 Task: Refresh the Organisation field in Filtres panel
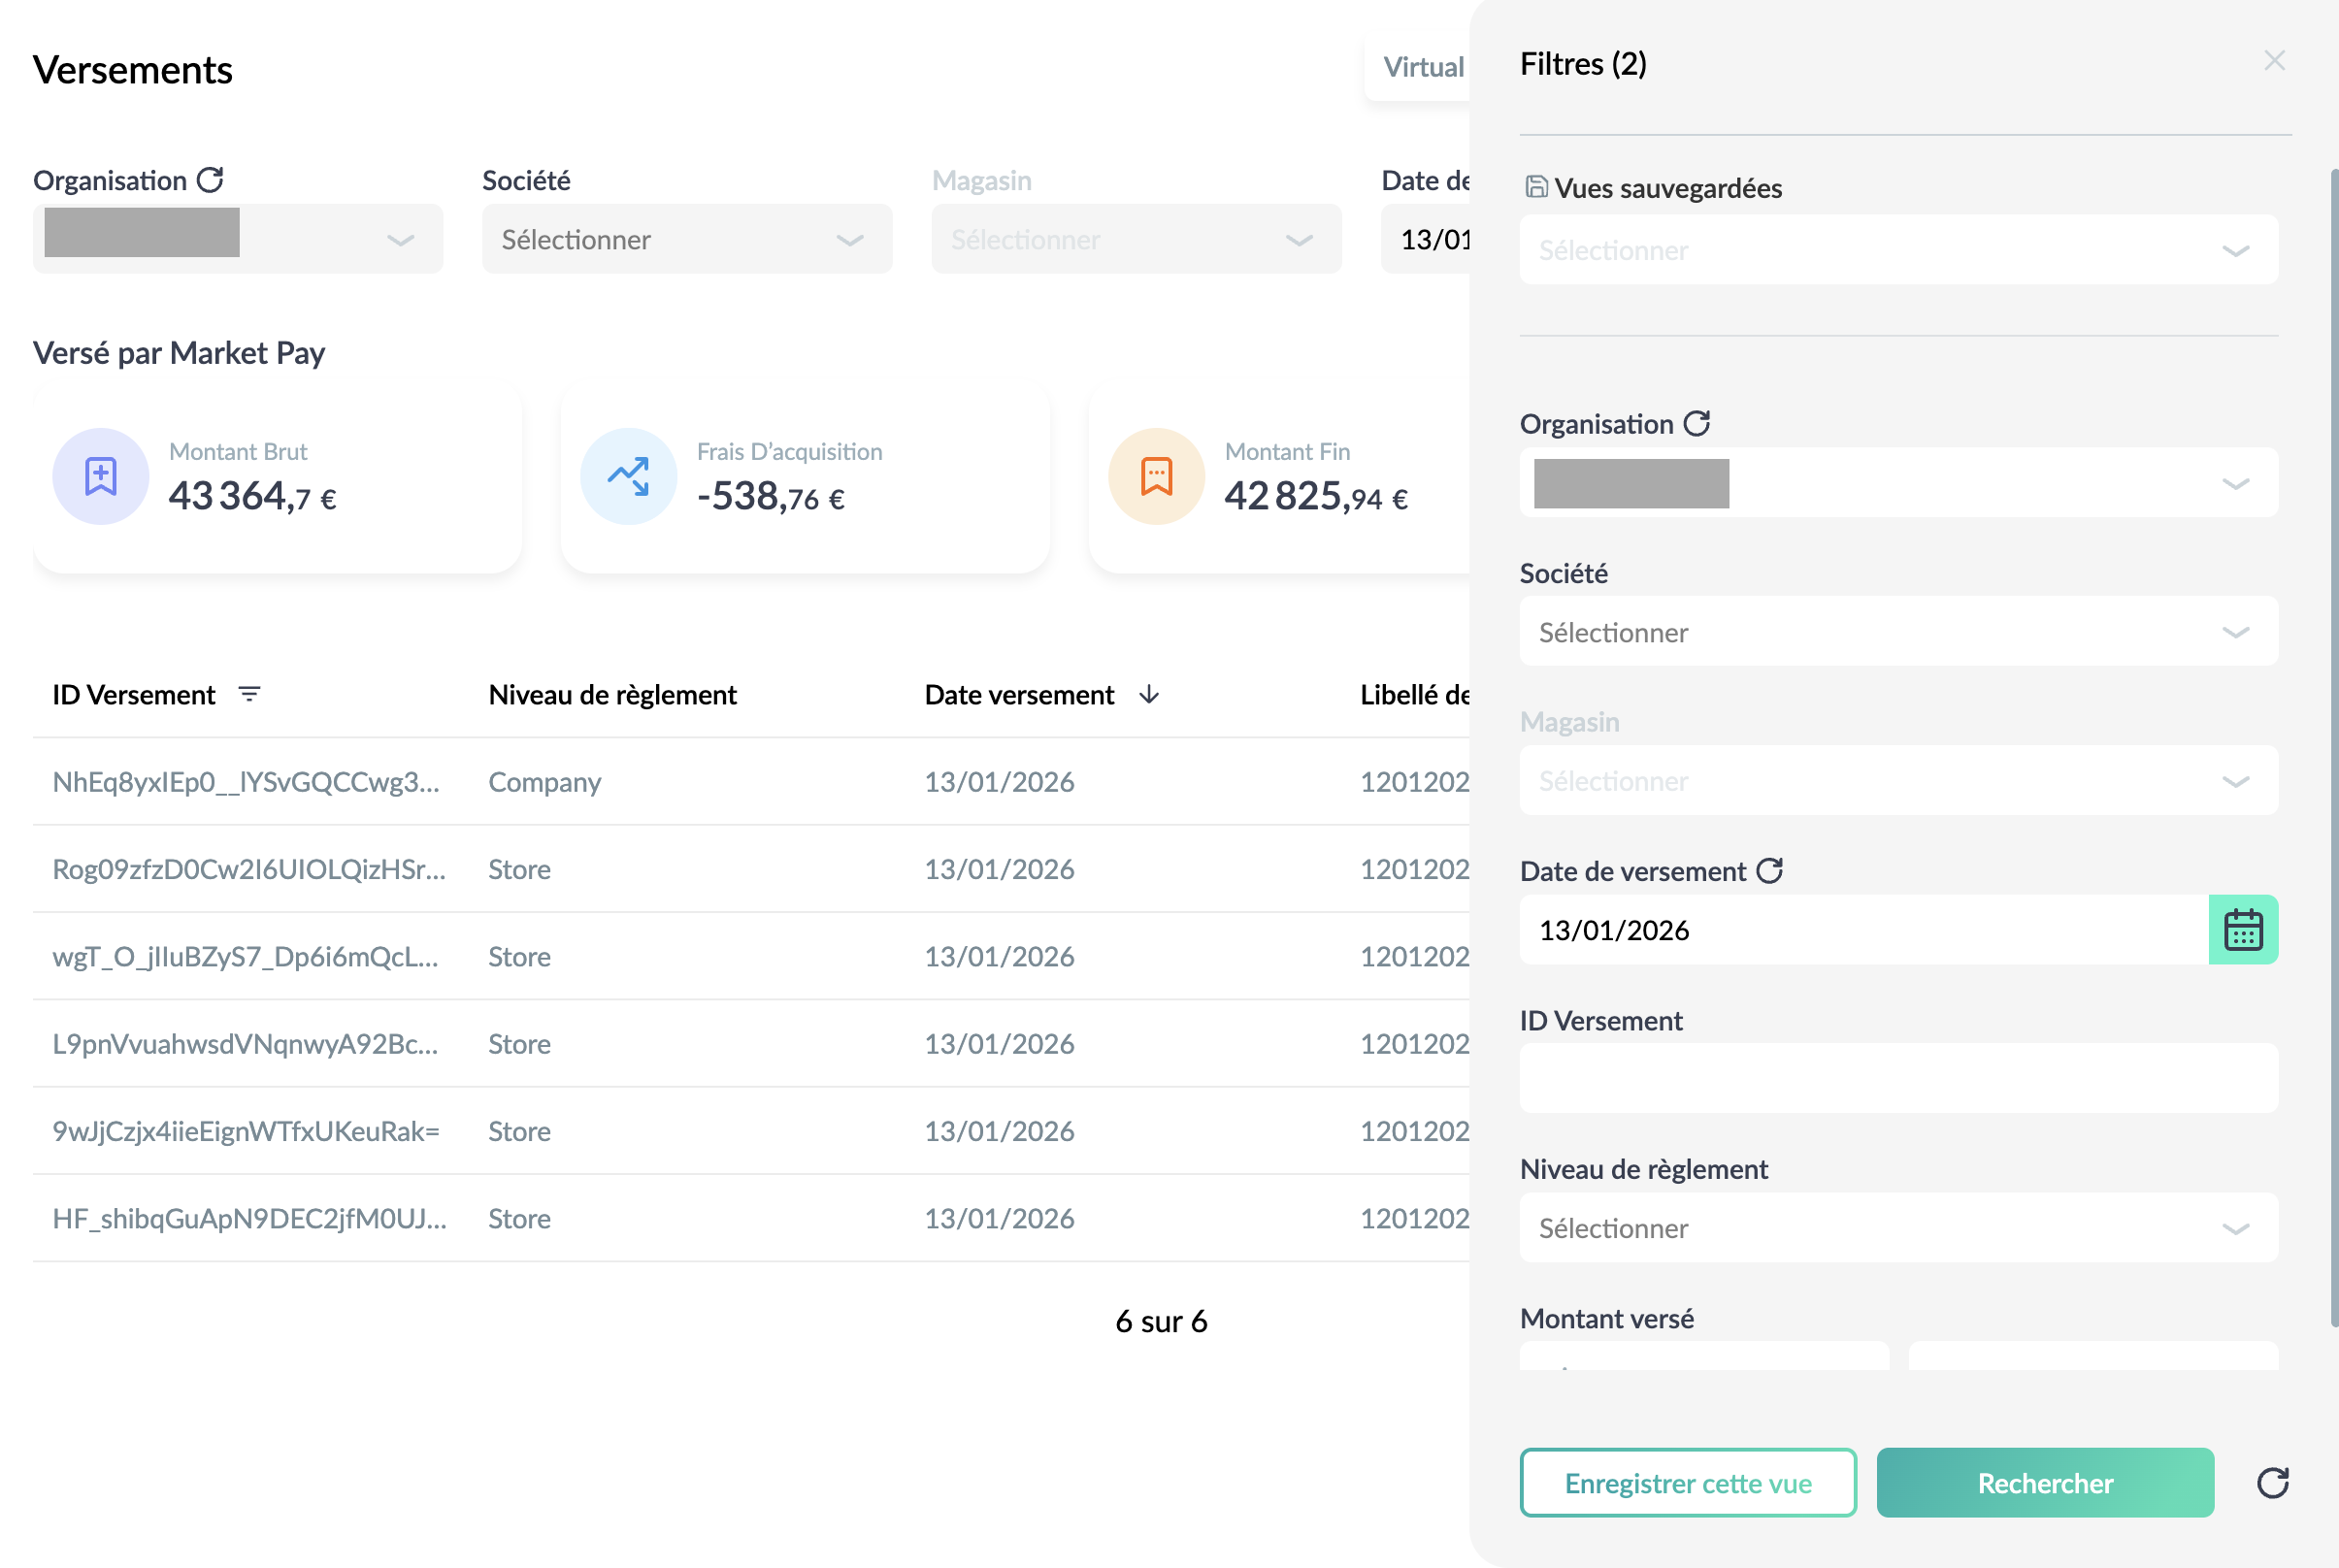pos(1696,424)
